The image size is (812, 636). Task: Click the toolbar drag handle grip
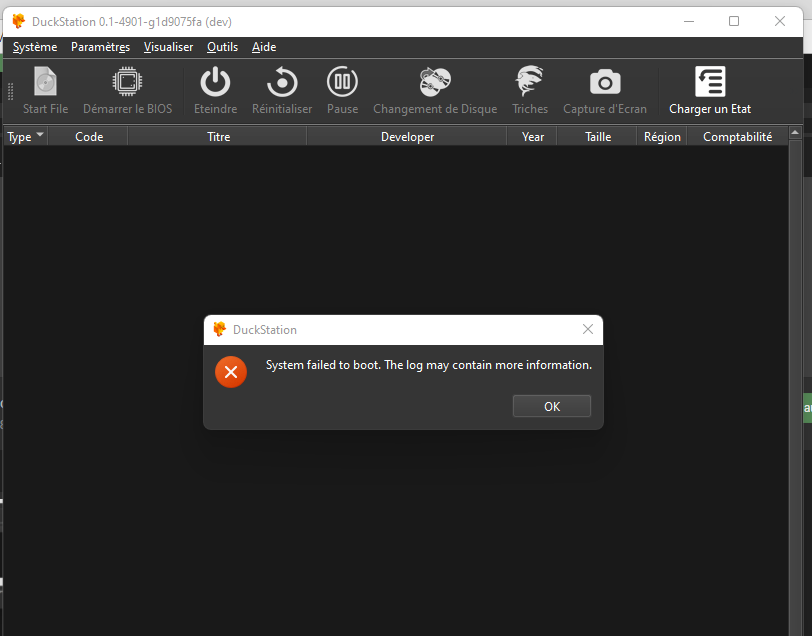(10, 91)
